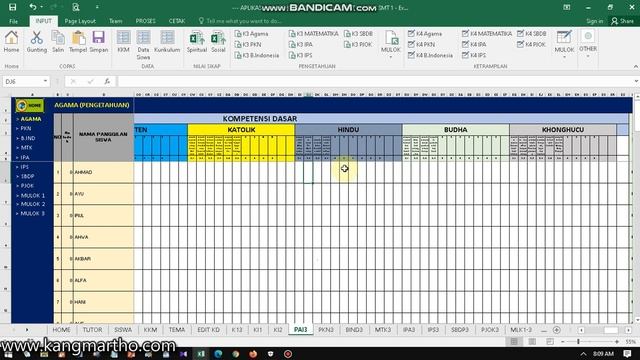
Task: Open K3 PKN sheet button
Action: (x=248, y=44)
